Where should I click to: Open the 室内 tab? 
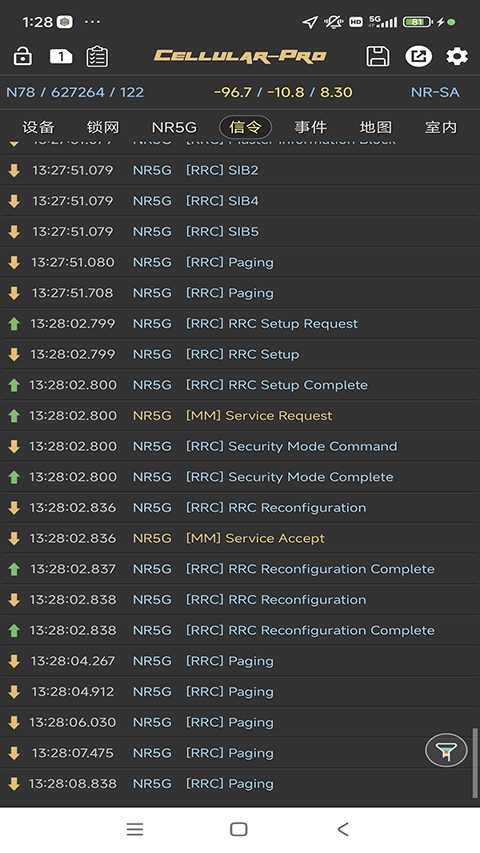tap(441, 127)
